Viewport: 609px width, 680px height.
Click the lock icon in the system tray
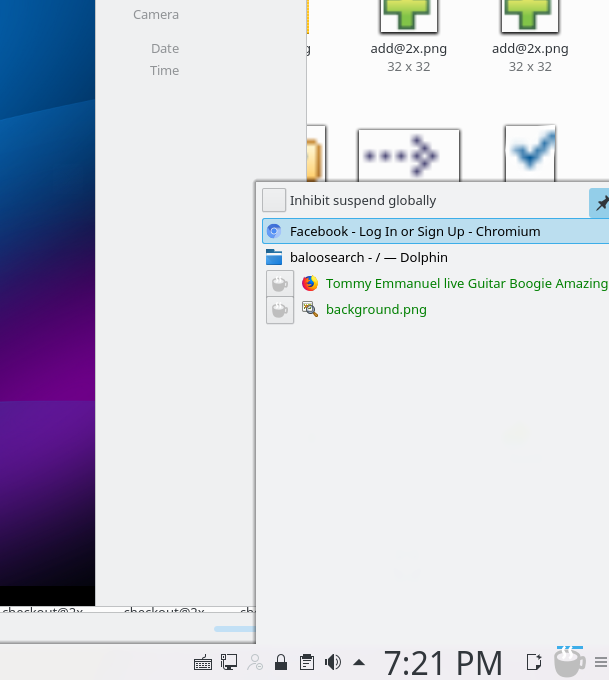pyautogui.click(x=281, y=663)
